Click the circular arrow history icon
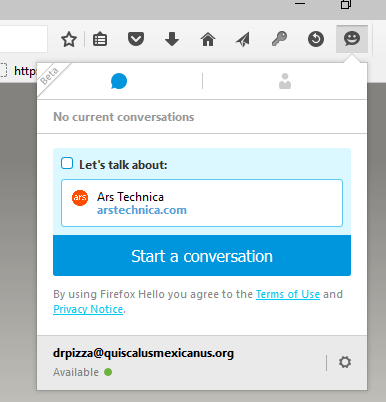This screenshot has width=386, height=402. (x=316, y=39)
